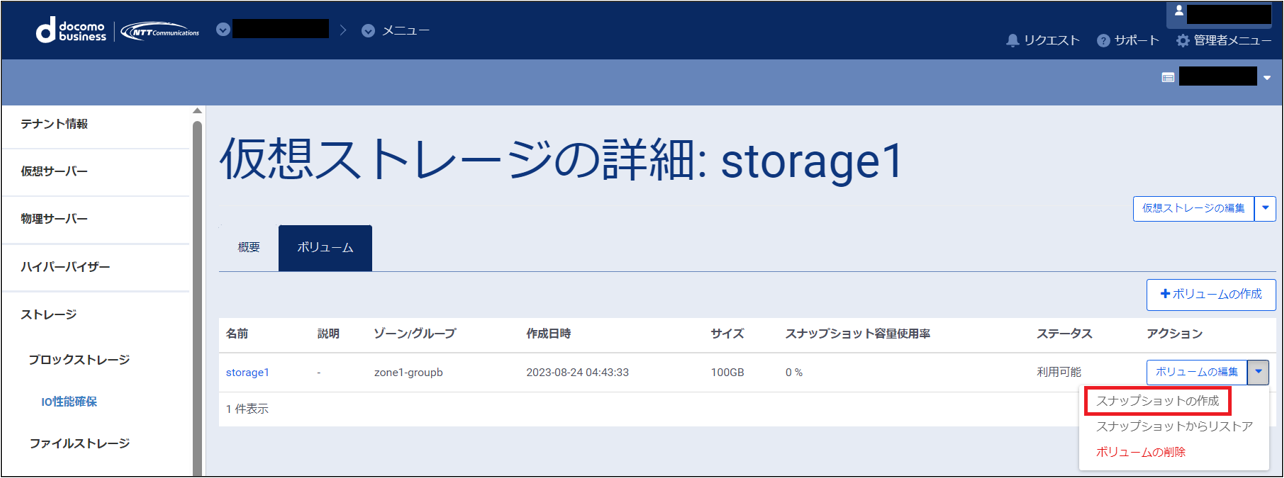Switch to the 概要 tab
Viewport: 1284px width, 478px height.
point(249,248)
